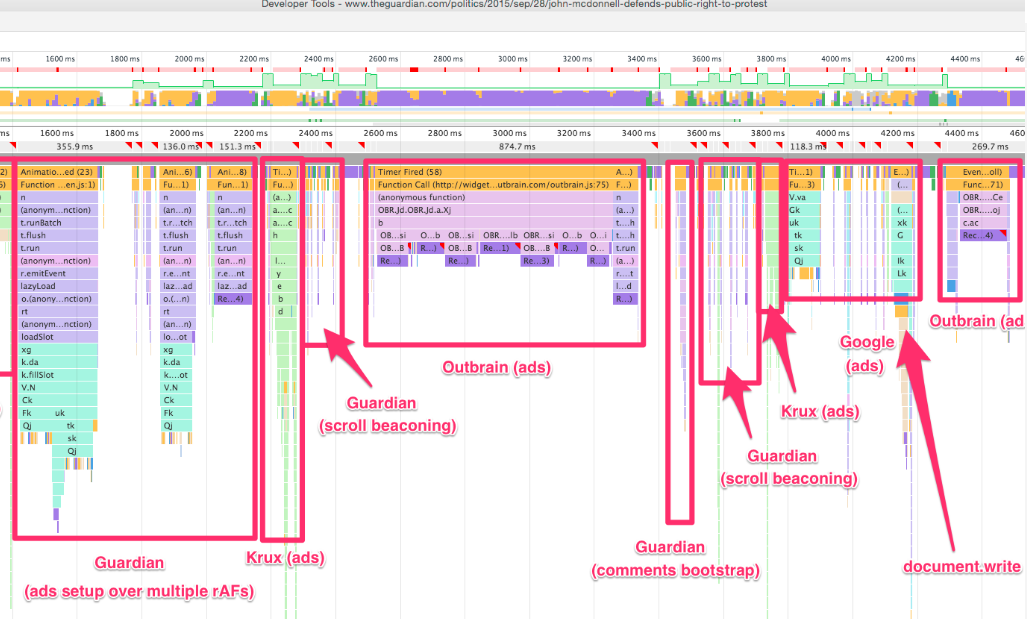
Task: Select the 'Function ...en.js:1)' bar
Action: [58, 185]
